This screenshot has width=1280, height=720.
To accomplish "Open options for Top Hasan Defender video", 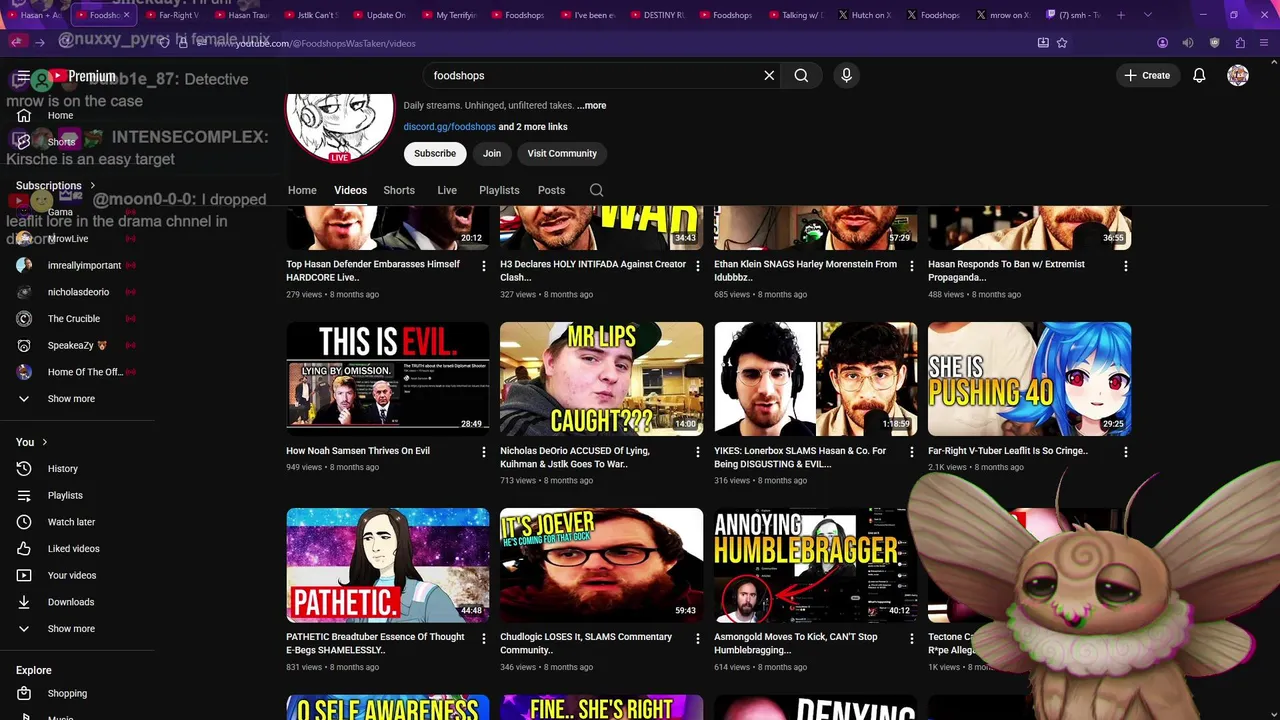I will pos(484,266).
